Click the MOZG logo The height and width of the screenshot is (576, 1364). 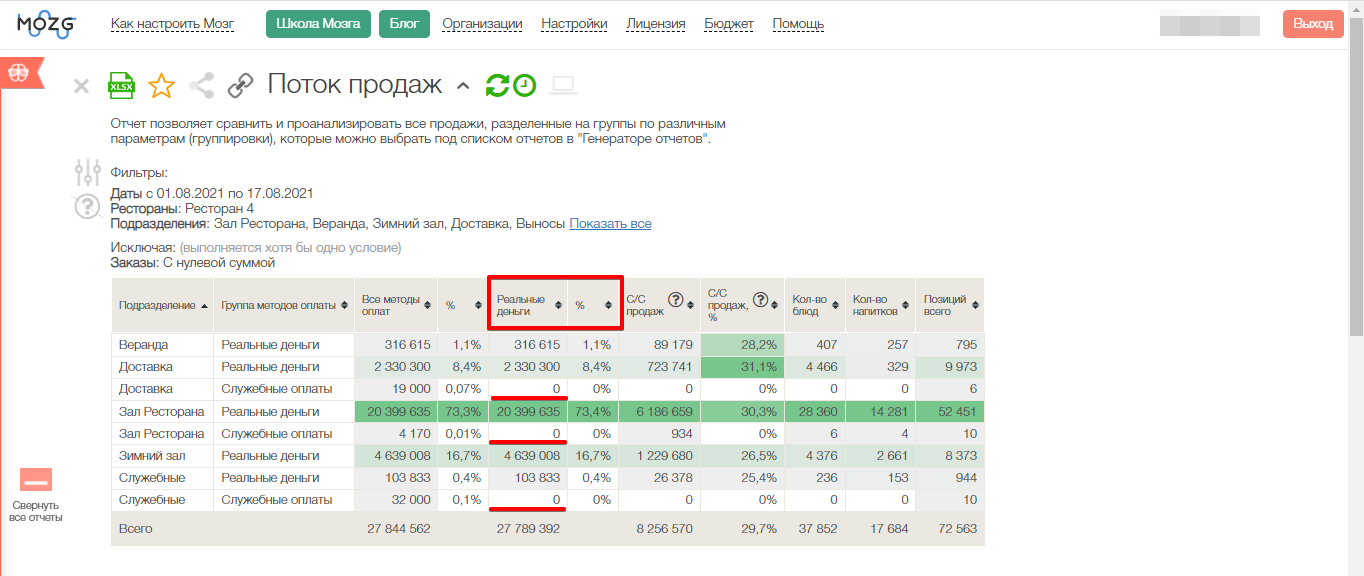(46, 24)
